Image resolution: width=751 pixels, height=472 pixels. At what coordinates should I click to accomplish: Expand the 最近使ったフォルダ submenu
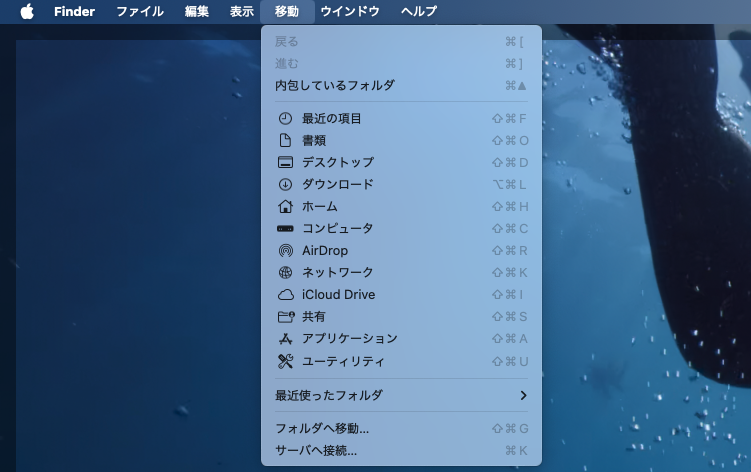click(x=329, y=395)
